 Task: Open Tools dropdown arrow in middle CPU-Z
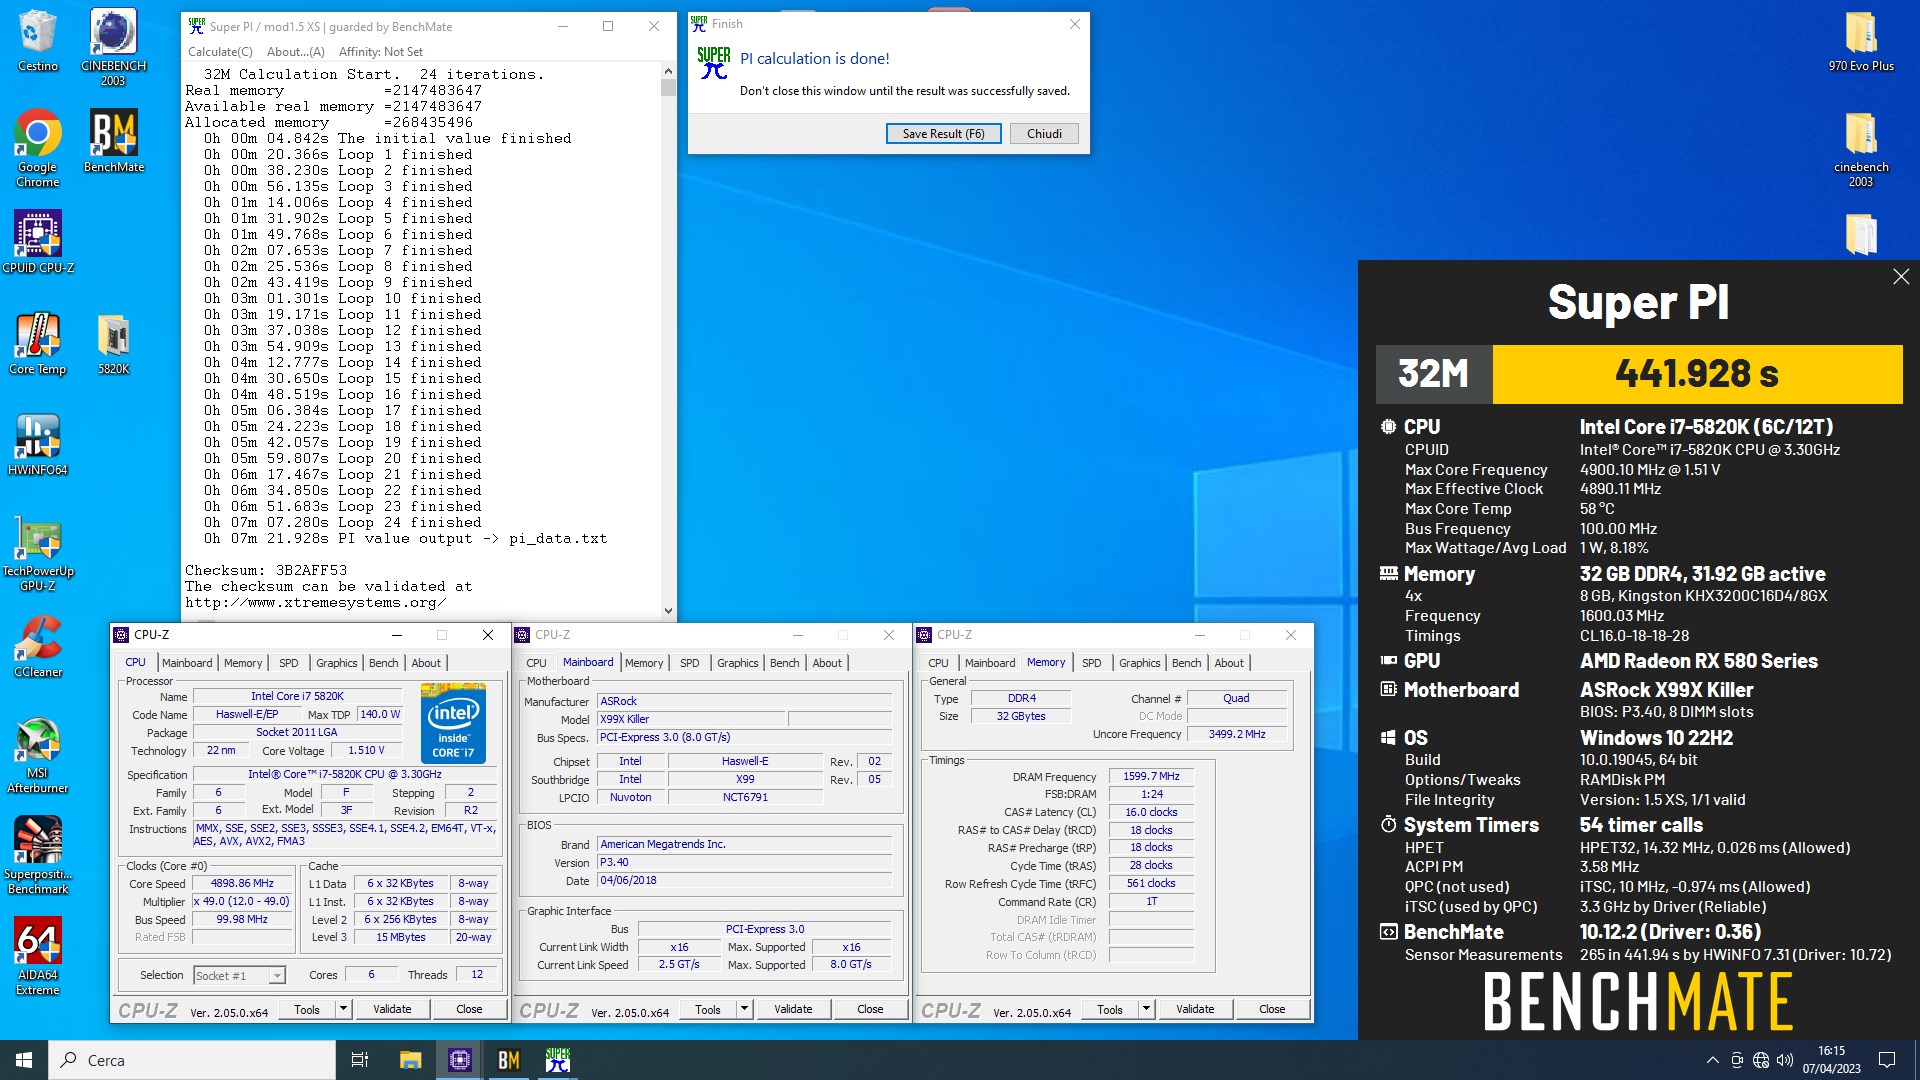coord(744,1009)
